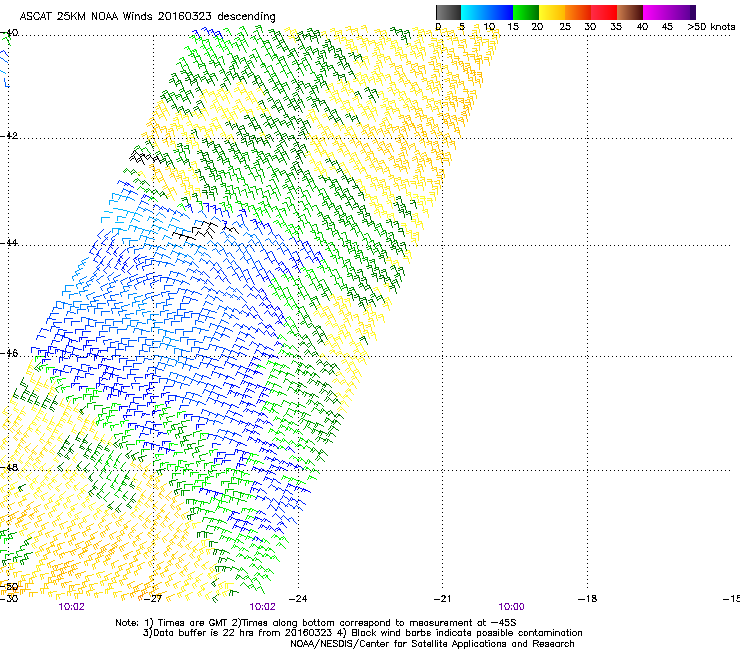Click the -27 longitude axis label
Image resolution: width=740 pixels, height=650 pixels.
(x=153, y=599)
